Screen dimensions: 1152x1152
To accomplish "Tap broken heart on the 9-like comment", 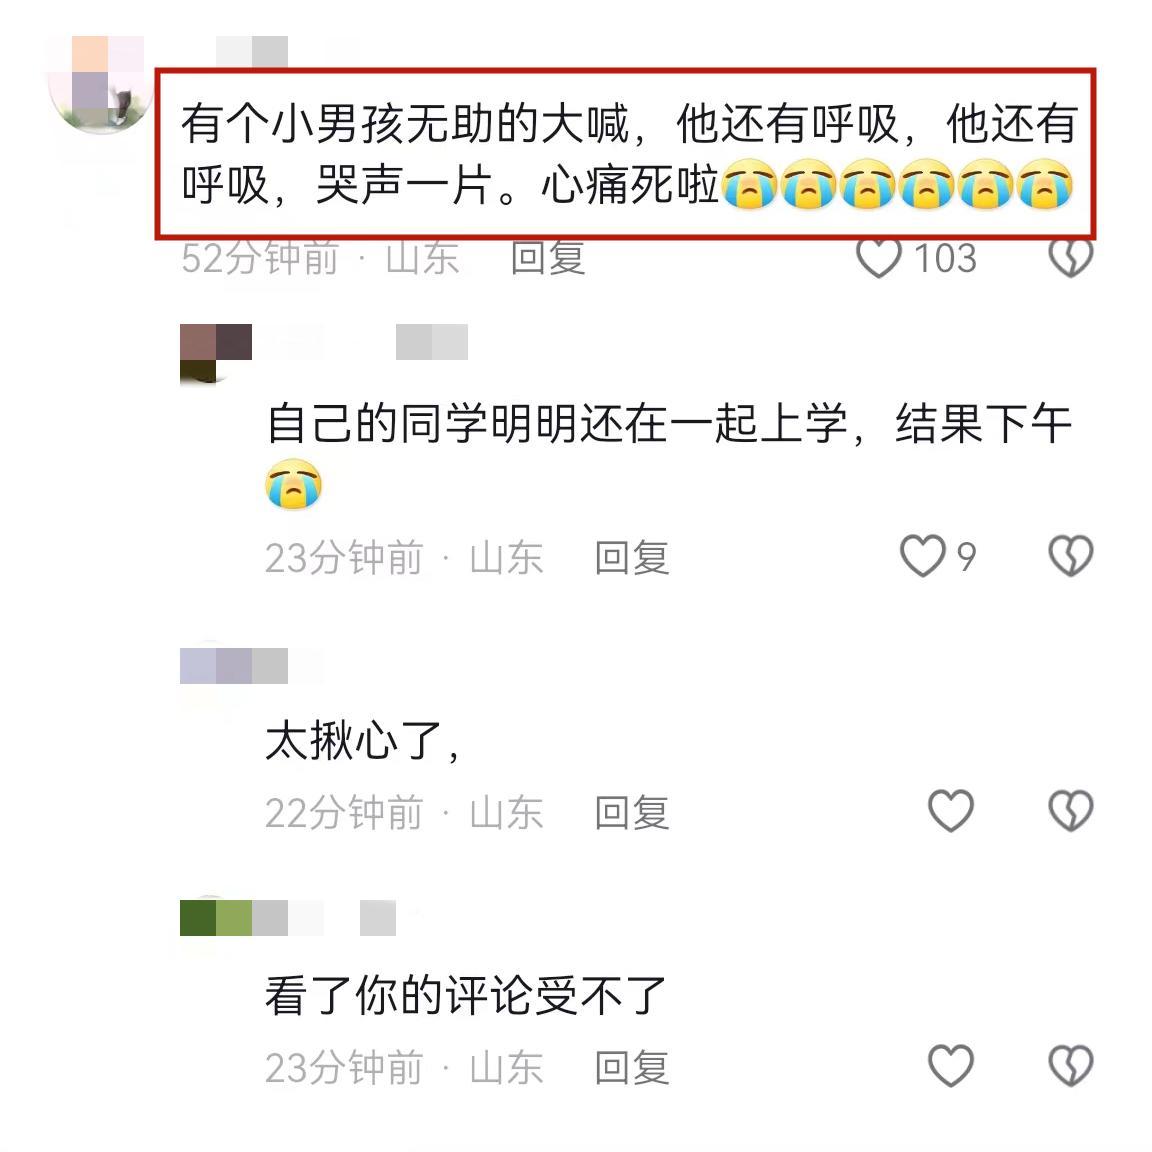I will click(x=1070, y=556).
